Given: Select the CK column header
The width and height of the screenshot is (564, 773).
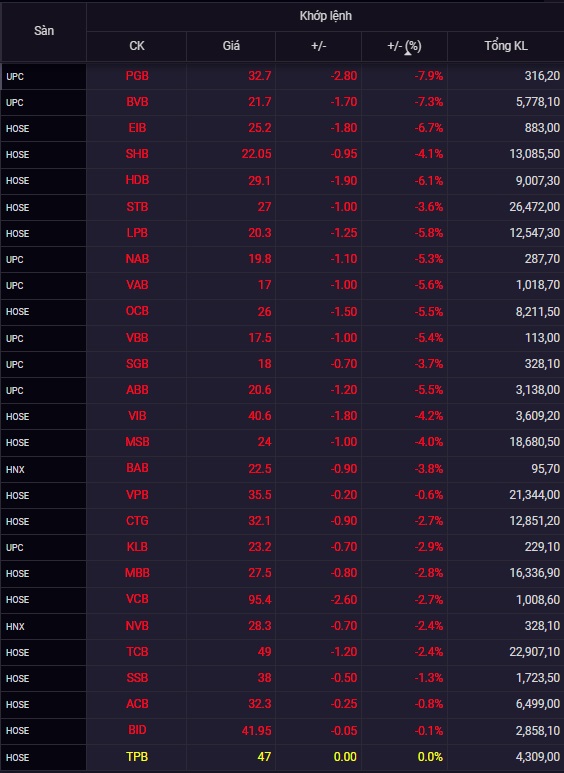Looking at the screenshot, I should click(x=137, y=46).
